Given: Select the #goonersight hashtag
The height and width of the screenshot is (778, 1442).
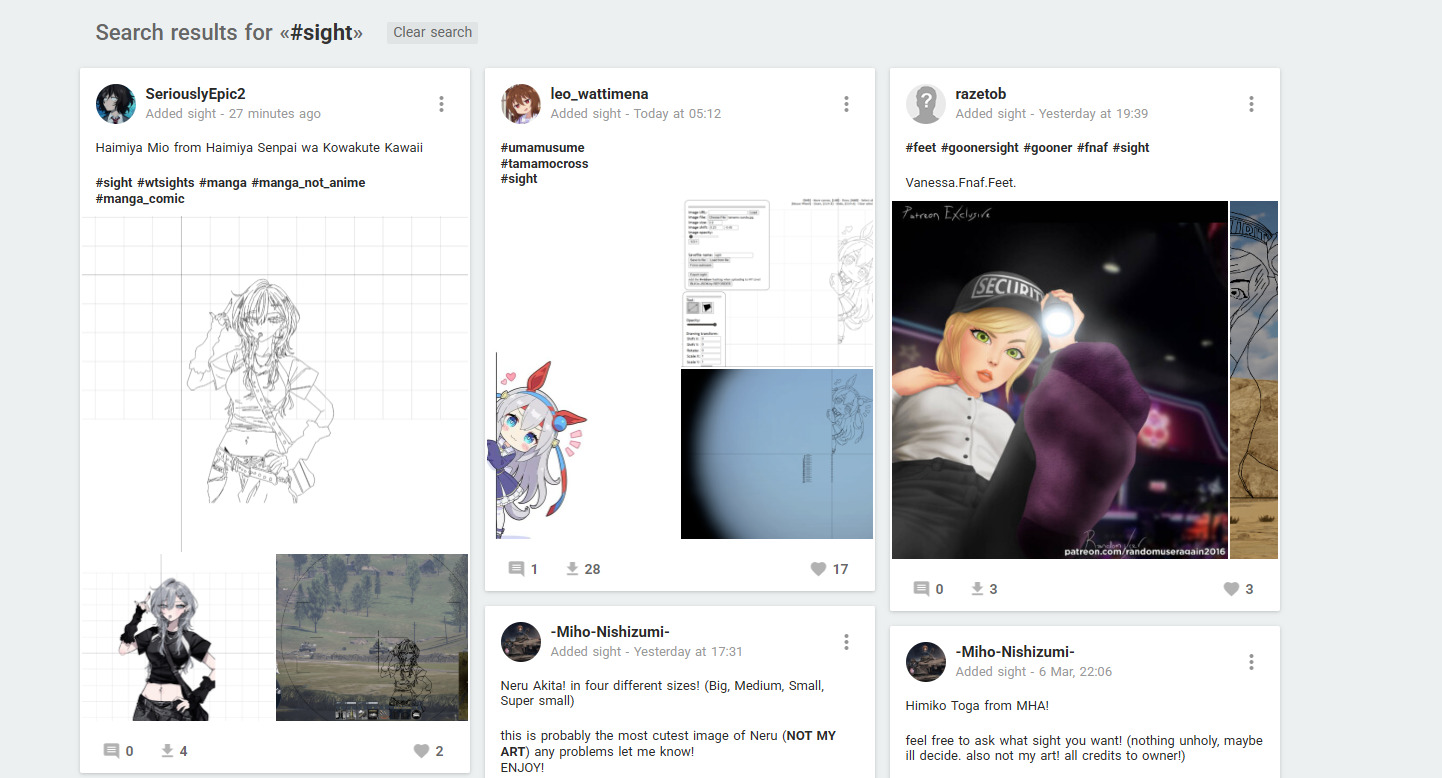Looking at the screenshot, I should tap(979, 148).
